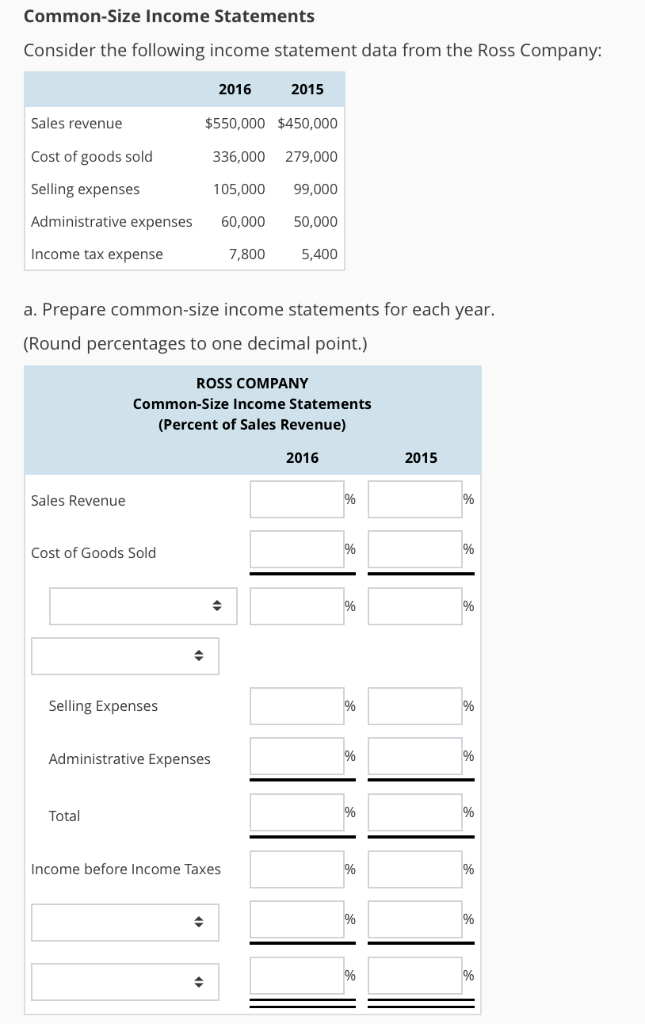Click the 2016 column header in the worksheet
Image resolution: width=645 pixels, height=1024 pixels.
click(x=303, y=457)
